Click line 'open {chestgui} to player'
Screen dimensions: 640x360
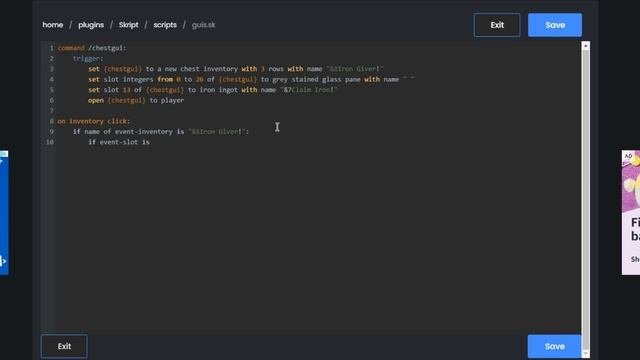[x=136, y=100]
